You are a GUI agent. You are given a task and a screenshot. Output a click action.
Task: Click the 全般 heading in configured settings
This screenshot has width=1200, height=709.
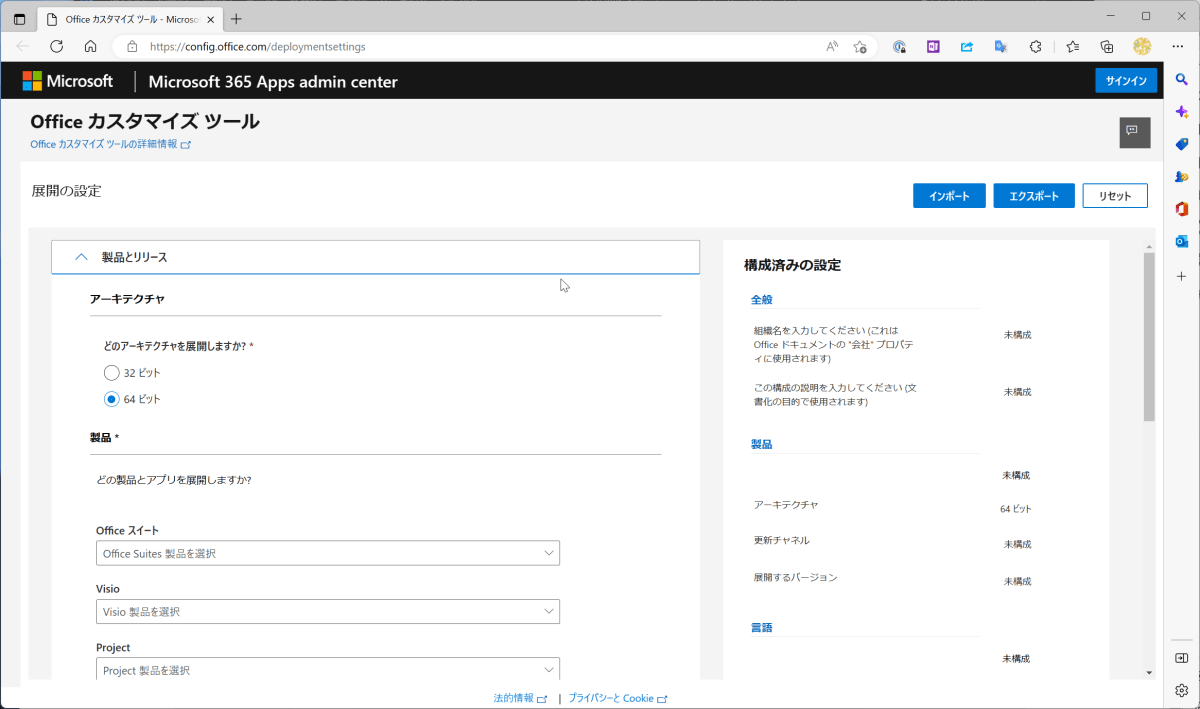(761, 299)
